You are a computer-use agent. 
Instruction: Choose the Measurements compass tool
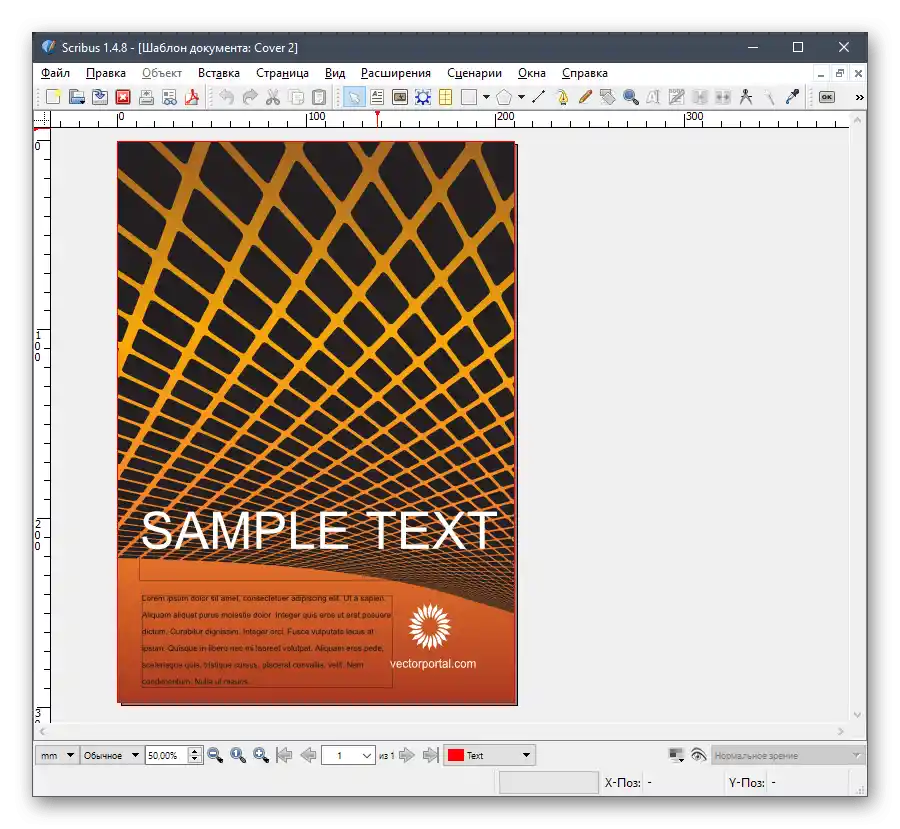(x=745, y=97)
